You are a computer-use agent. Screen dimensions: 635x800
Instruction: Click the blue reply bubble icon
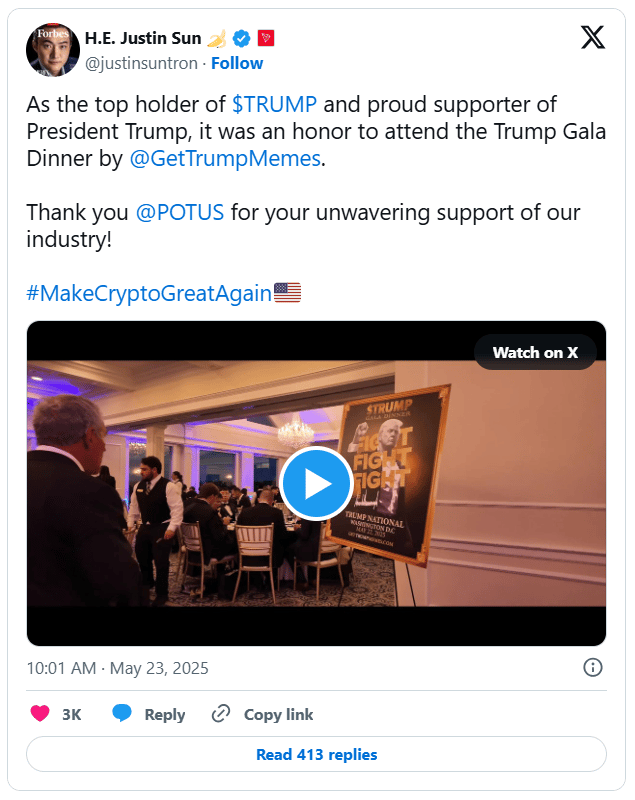pyautogui.click(x=122, y=713)
